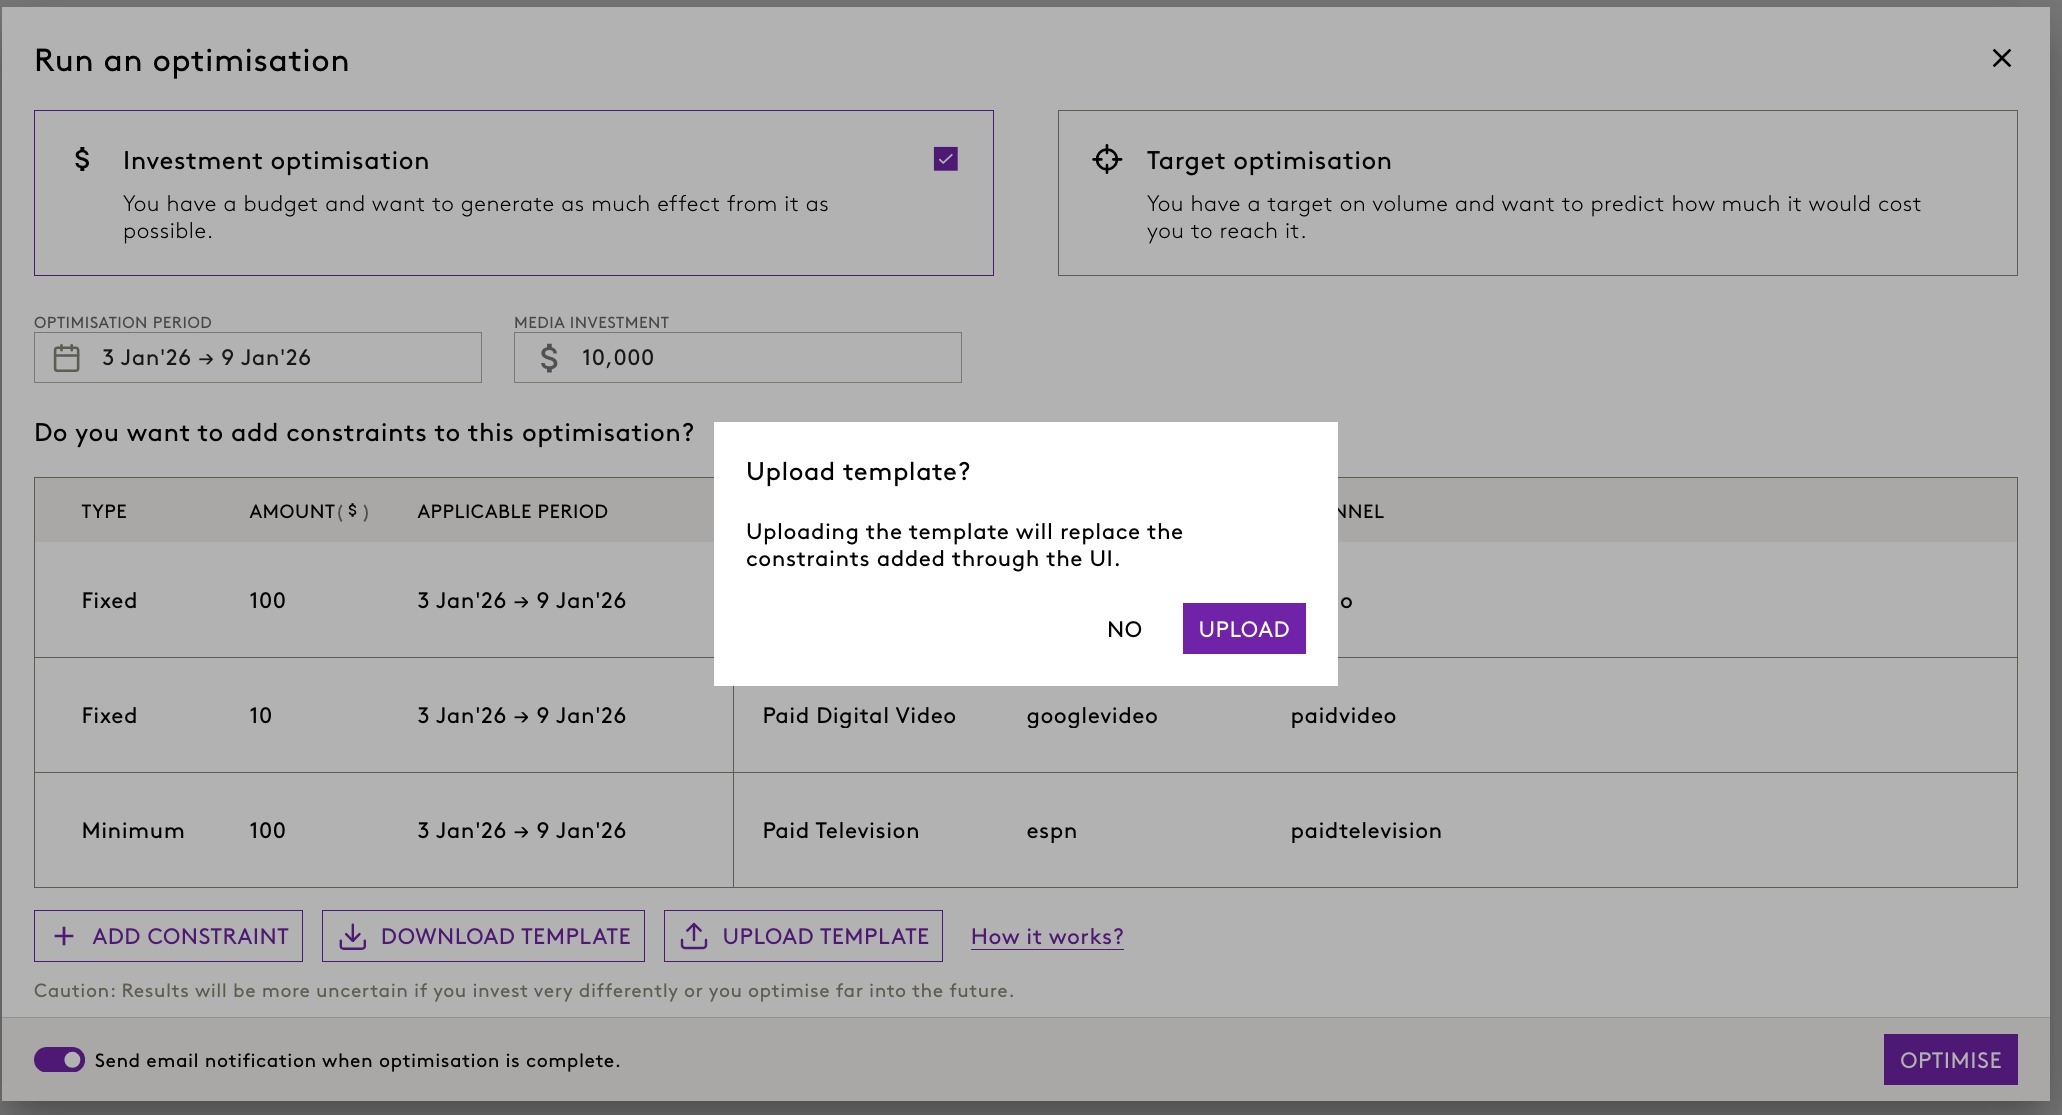2062x1115 pixels.
Task: Toggle off the email notification switch
Action: point(60,1060)
